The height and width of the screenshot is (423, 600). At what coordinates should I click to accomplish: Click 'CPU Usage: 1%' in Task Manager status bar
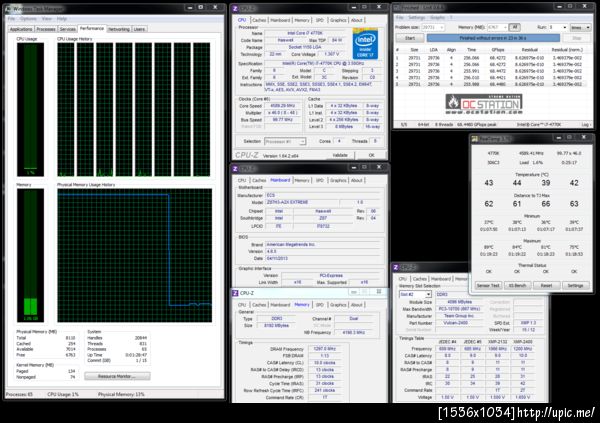(x=63, y=394)
